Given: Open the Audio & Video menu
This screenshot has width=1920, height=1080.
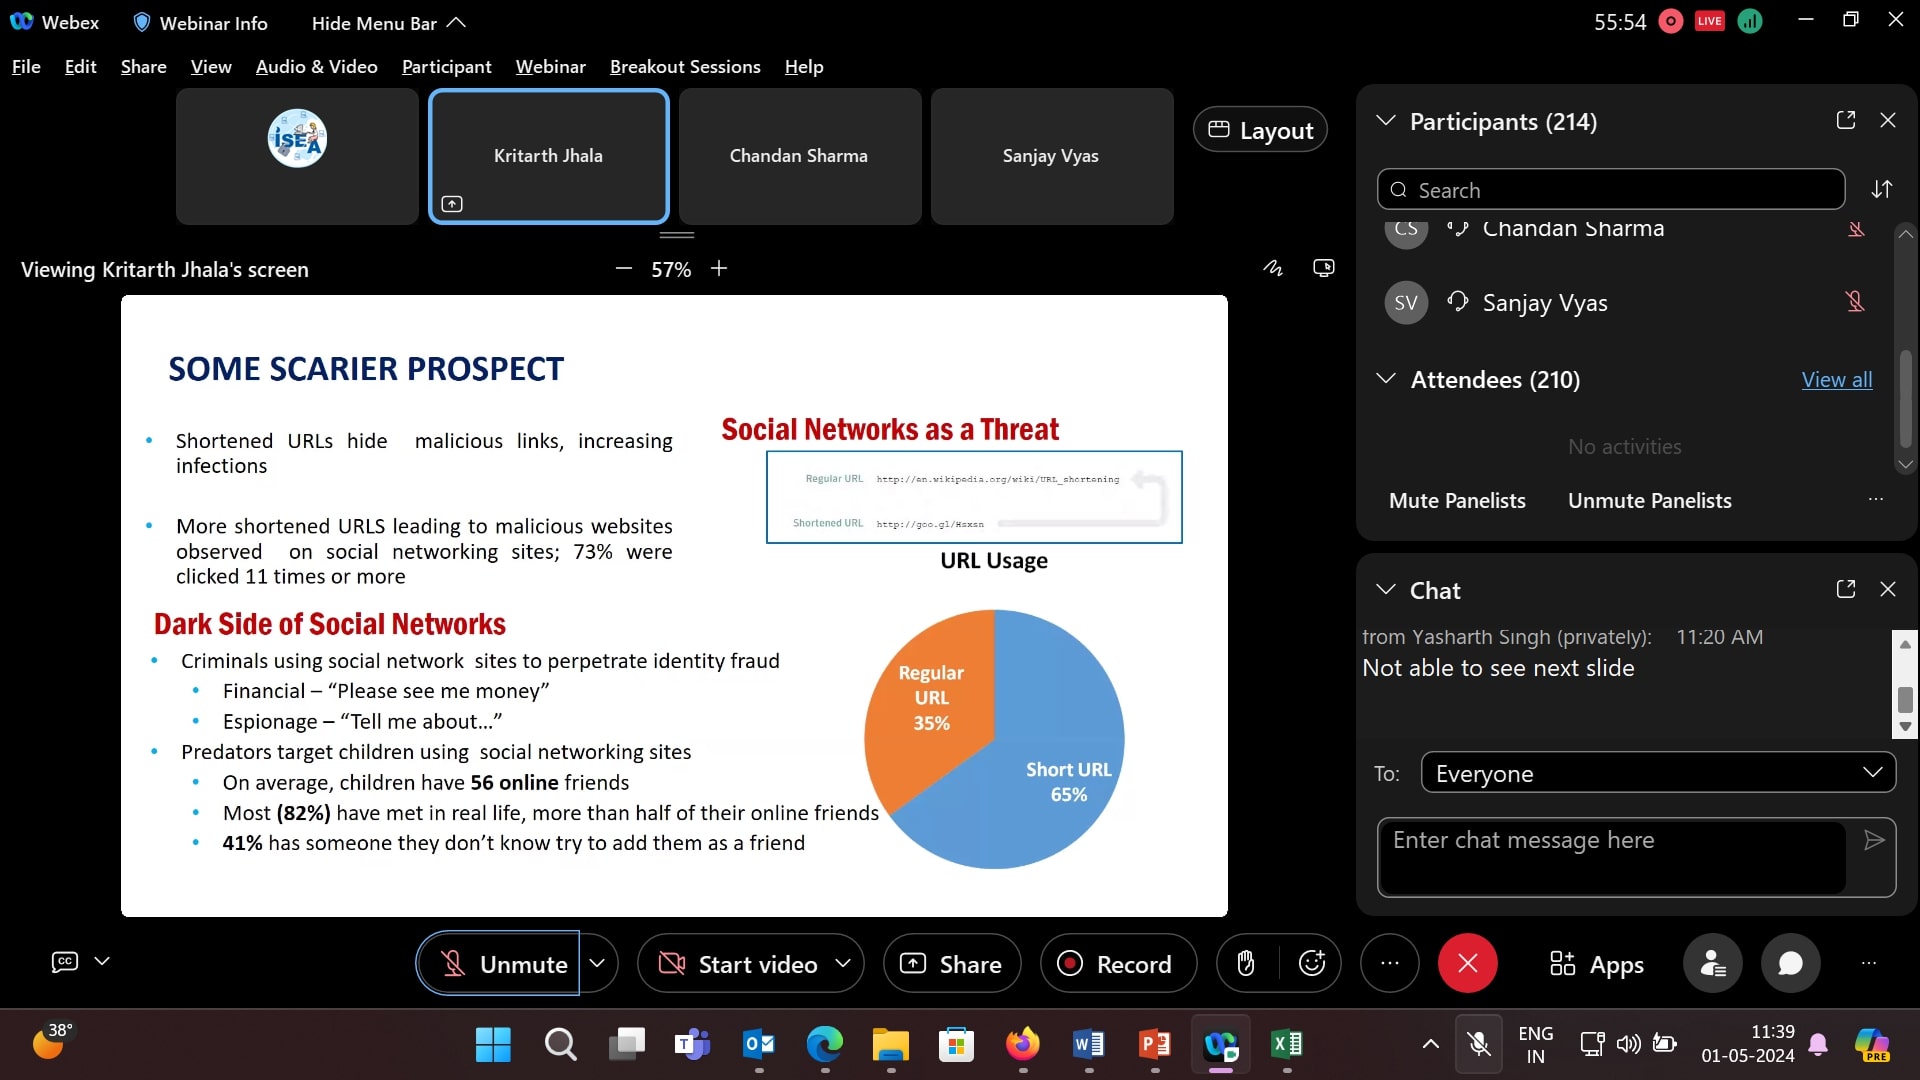Looking at the screenshot, I should point(316,67).
